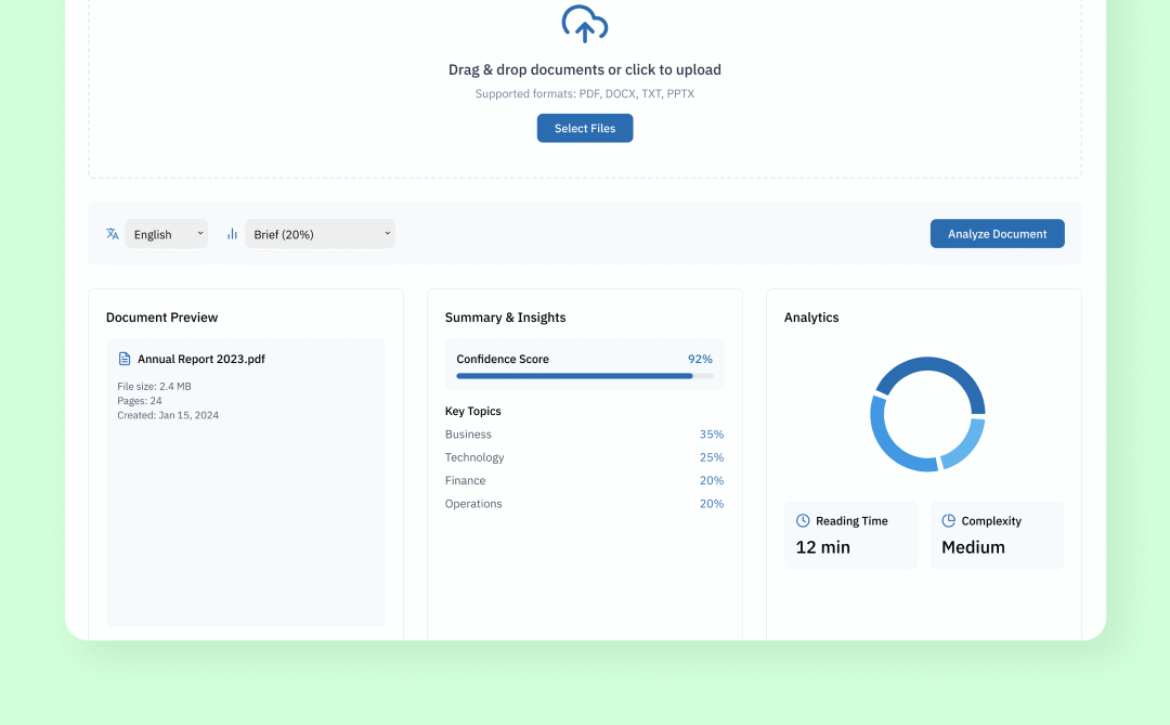
Task: Click the cloud upload icon
Action: (x=585, y=24)
